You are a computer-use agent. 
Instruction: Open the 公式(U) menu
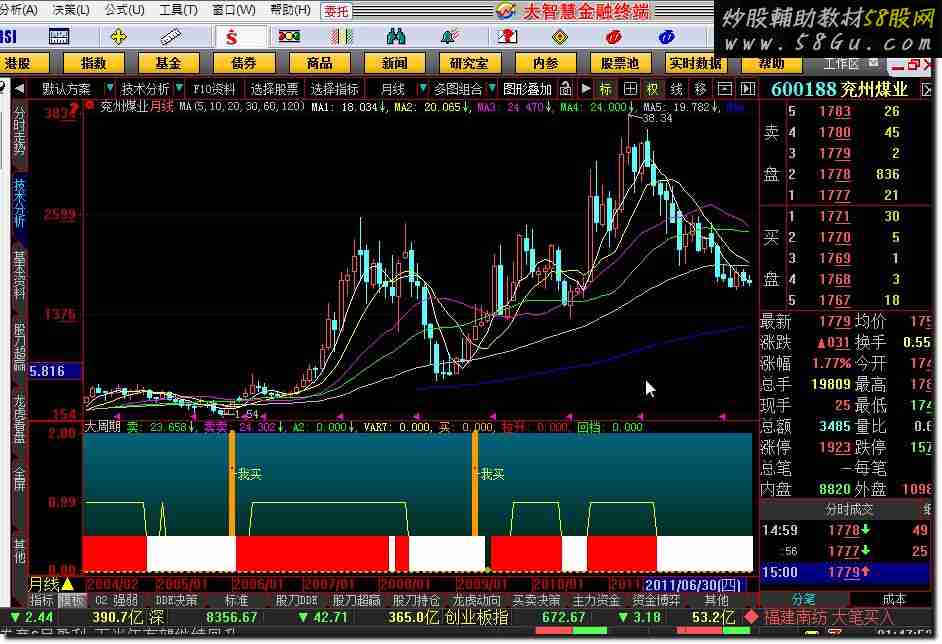coord(124,10)
